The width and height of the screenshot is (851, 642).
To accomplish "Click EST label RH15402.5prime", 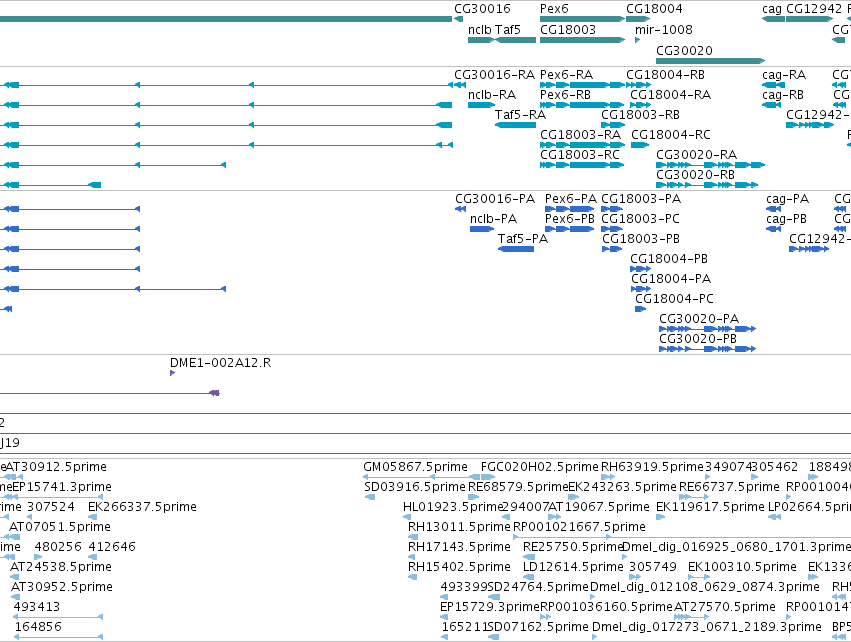I will (459, 567).
